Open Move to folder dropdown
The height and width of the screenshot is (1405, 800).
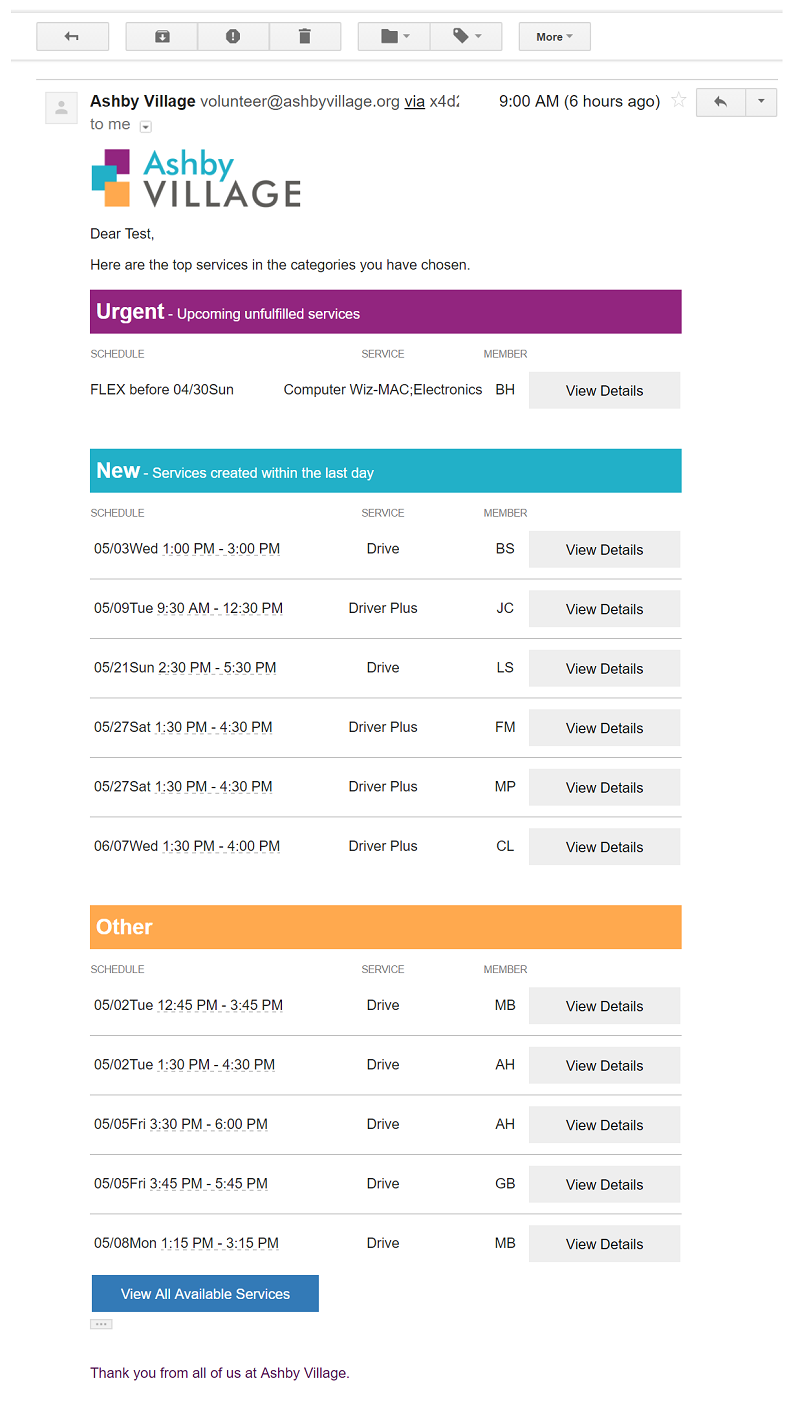(394, 37)
